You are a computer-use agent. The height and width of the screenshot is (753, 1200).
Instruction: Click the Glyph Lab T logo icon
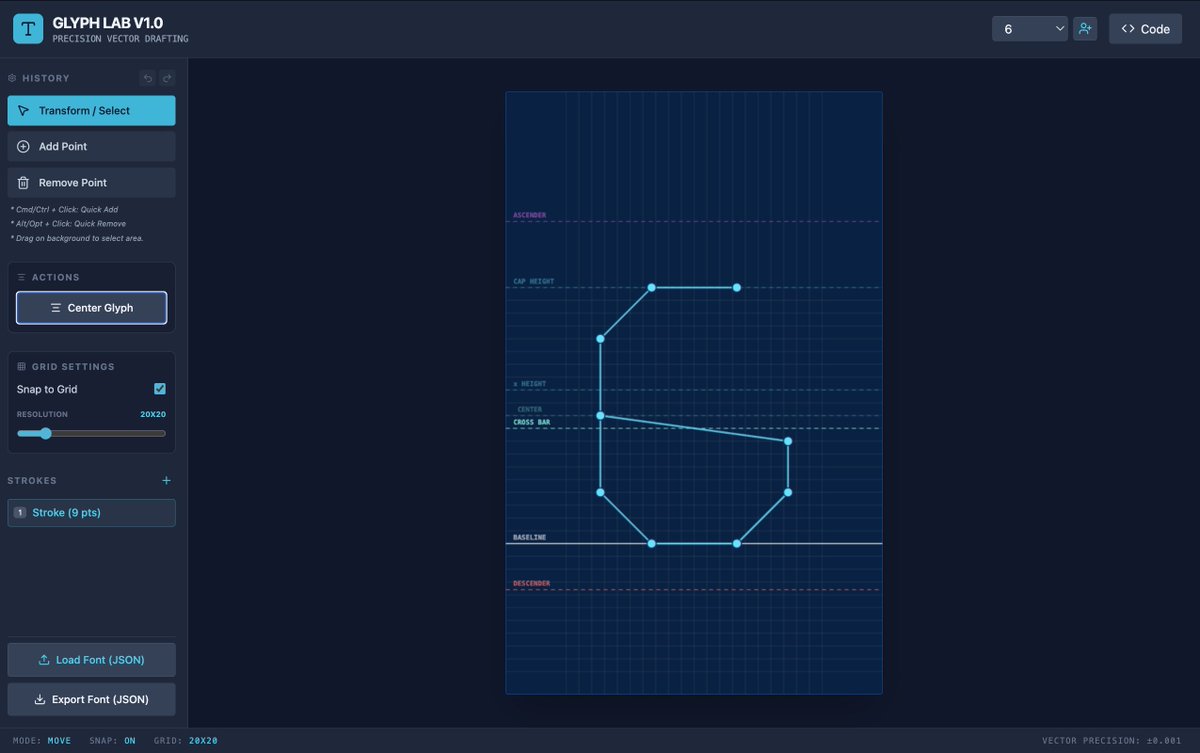(28, 29)
